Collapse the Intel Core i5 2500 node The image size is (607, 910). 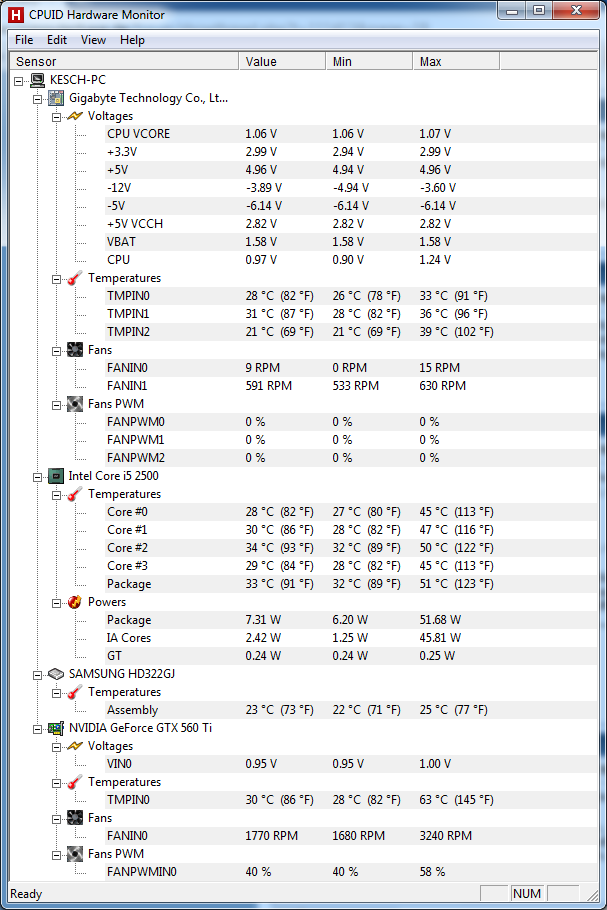[x=37, y=477]
